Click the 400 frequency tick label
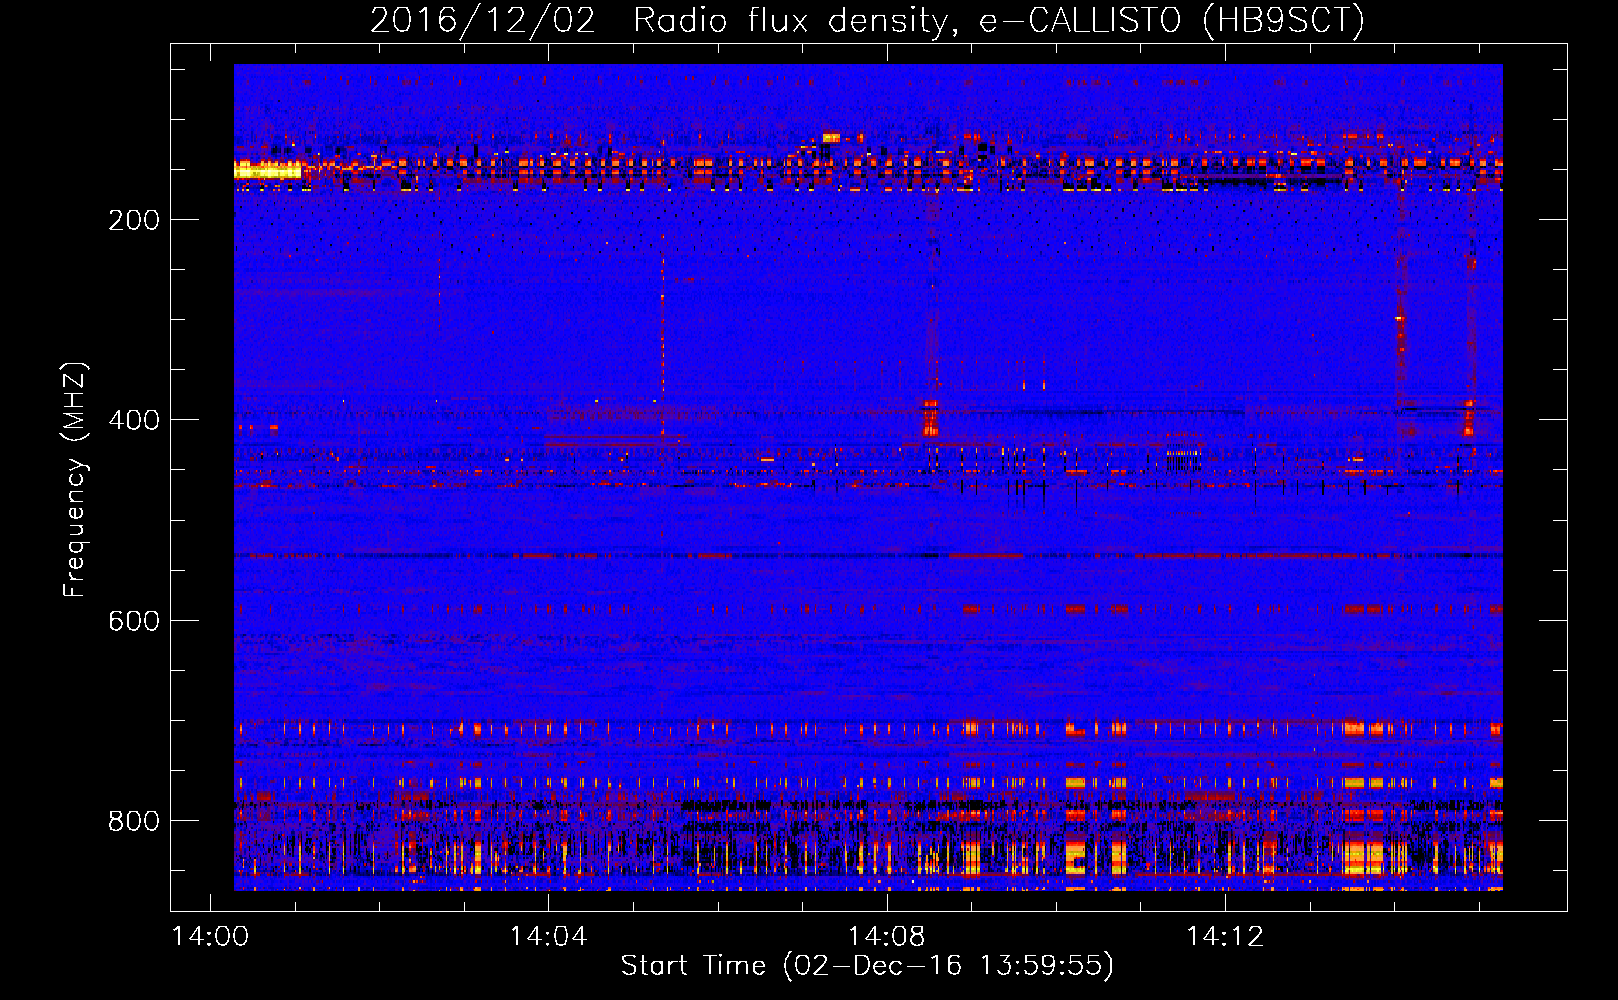1618x1000 pixels. click(134, 420)
